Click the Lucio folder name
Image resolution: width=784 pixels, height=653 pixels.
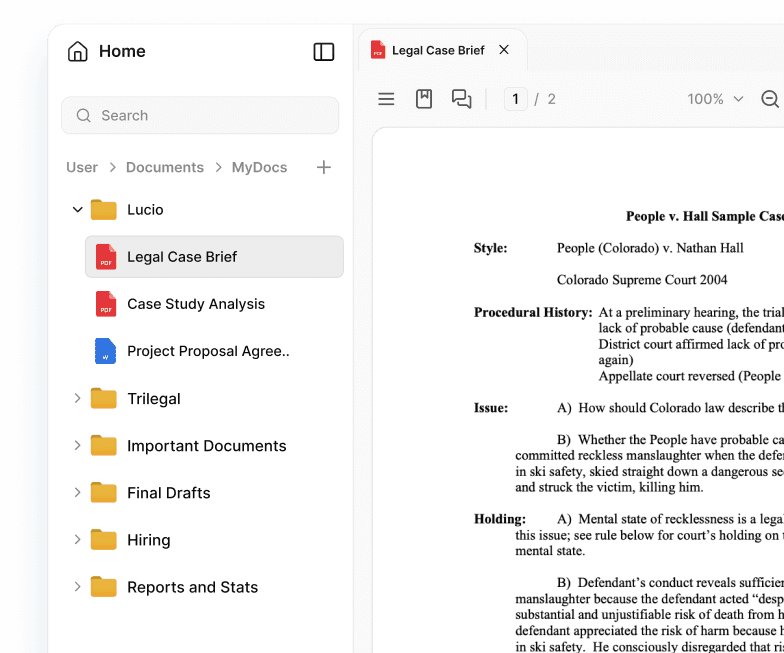coord(145,210)
